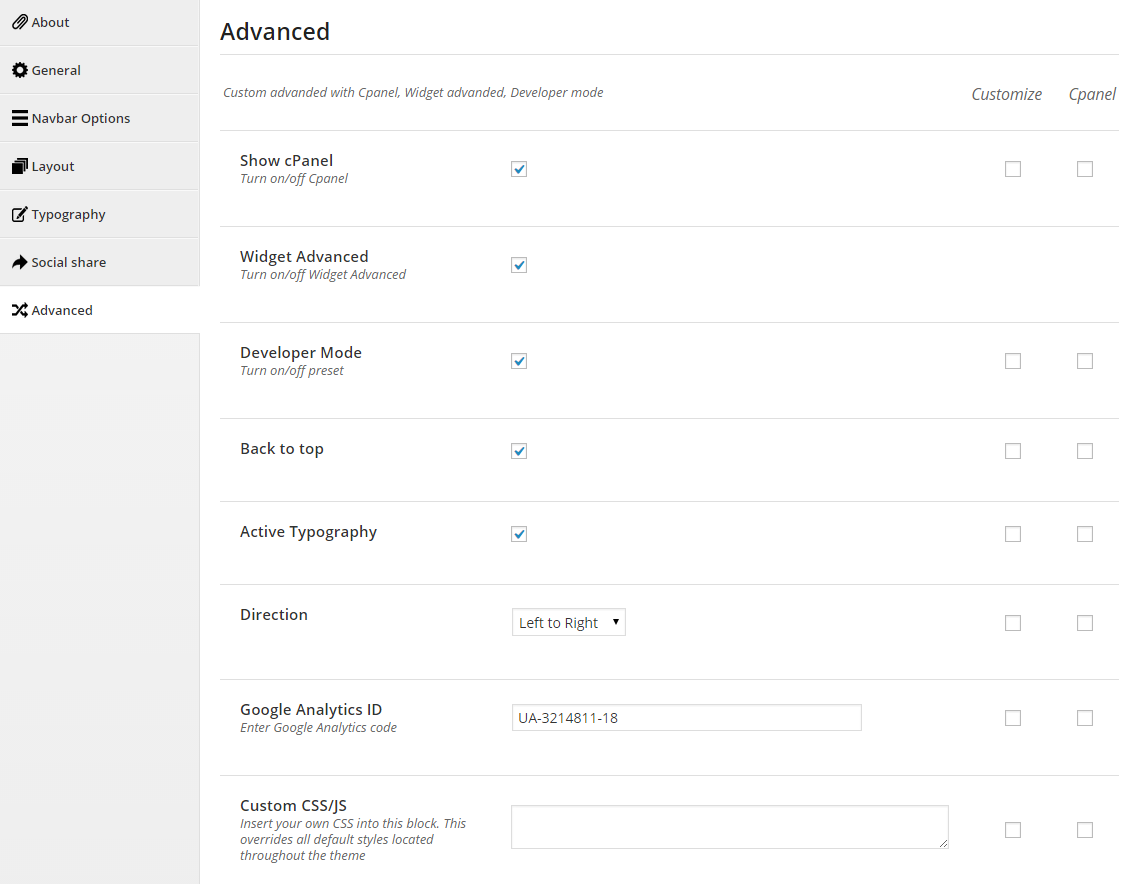Turn off Developer Mode checkbox
The width and height of the screenshot is (1130, 884).
pyautogui.click(x=519, y=361)
